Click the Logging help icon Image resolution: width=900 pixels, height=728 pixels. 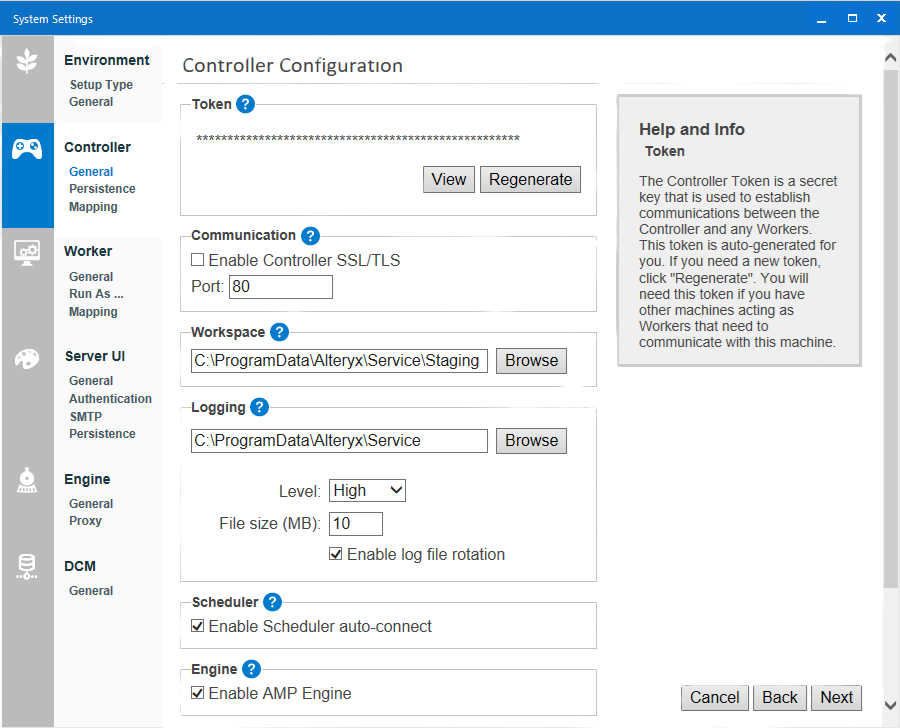[x=259, y=407]
